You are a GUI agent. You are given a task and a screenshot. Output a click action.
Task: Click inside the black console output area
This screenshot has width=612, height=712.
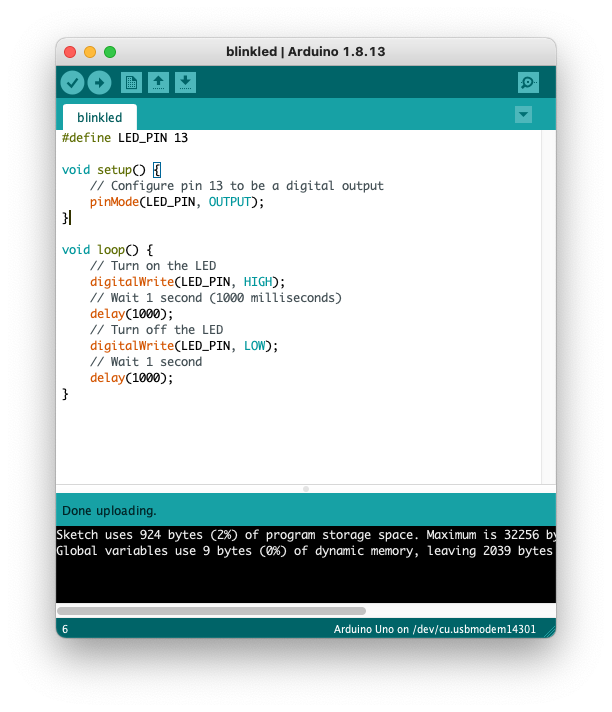pyautogui.click(x=300, y=578)
